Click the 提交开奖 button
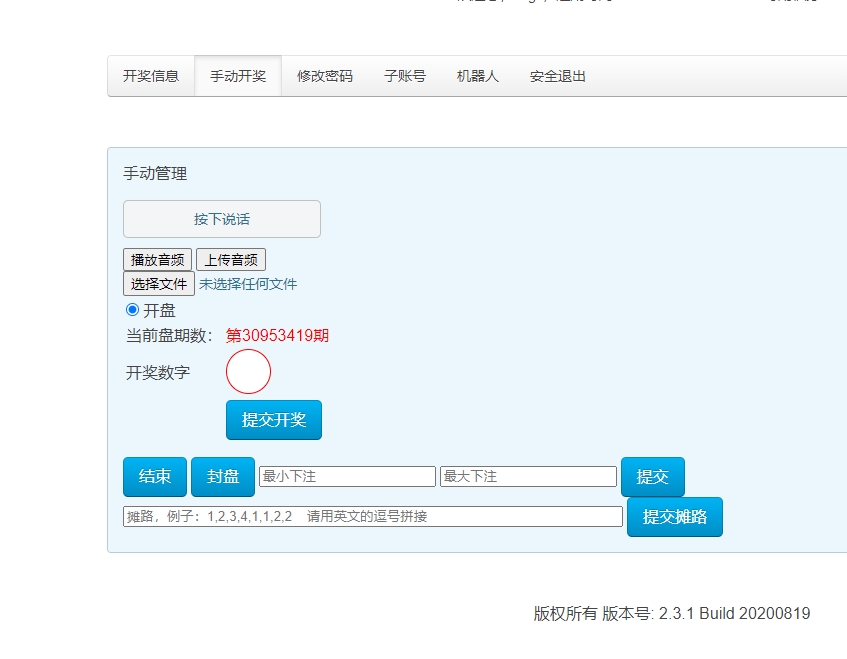 click(274, 420)
